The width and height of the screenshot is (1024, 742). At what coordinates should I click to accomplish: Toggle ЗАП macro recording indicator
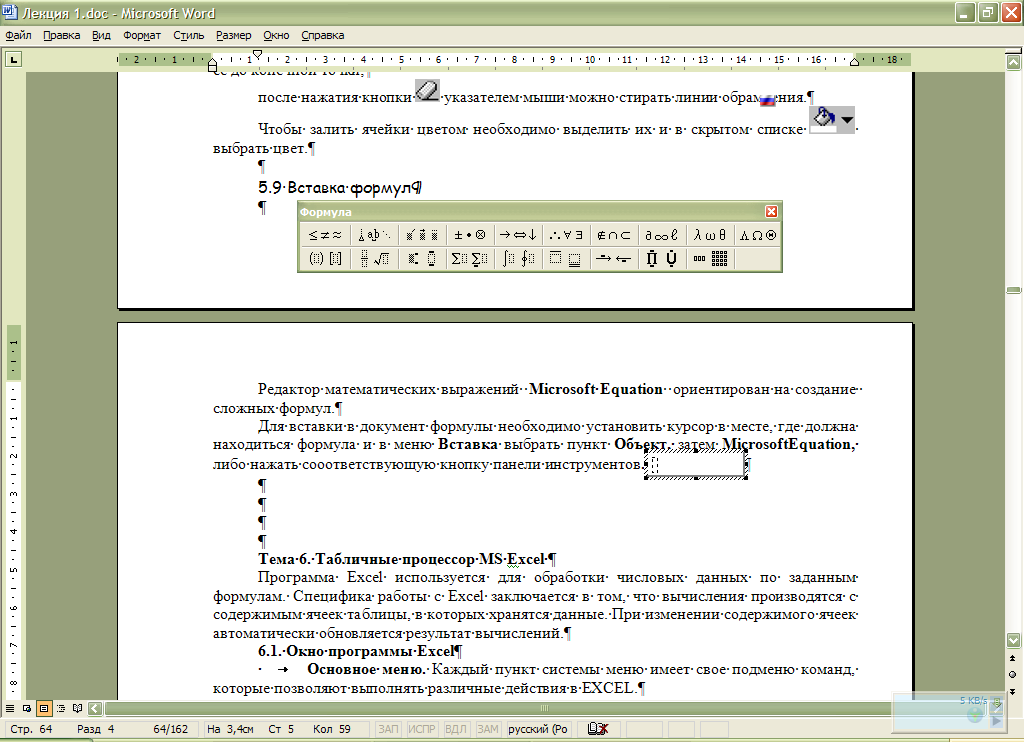click(x=388, y=729)
